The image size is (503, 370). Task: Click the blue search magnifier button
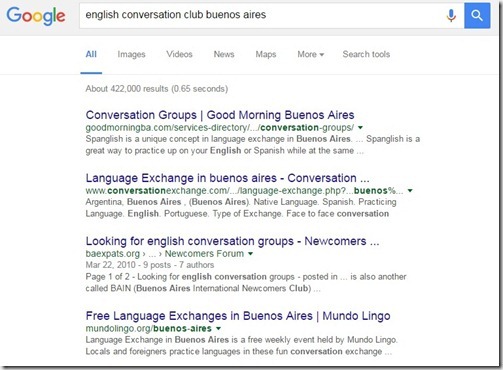point(477,15)
